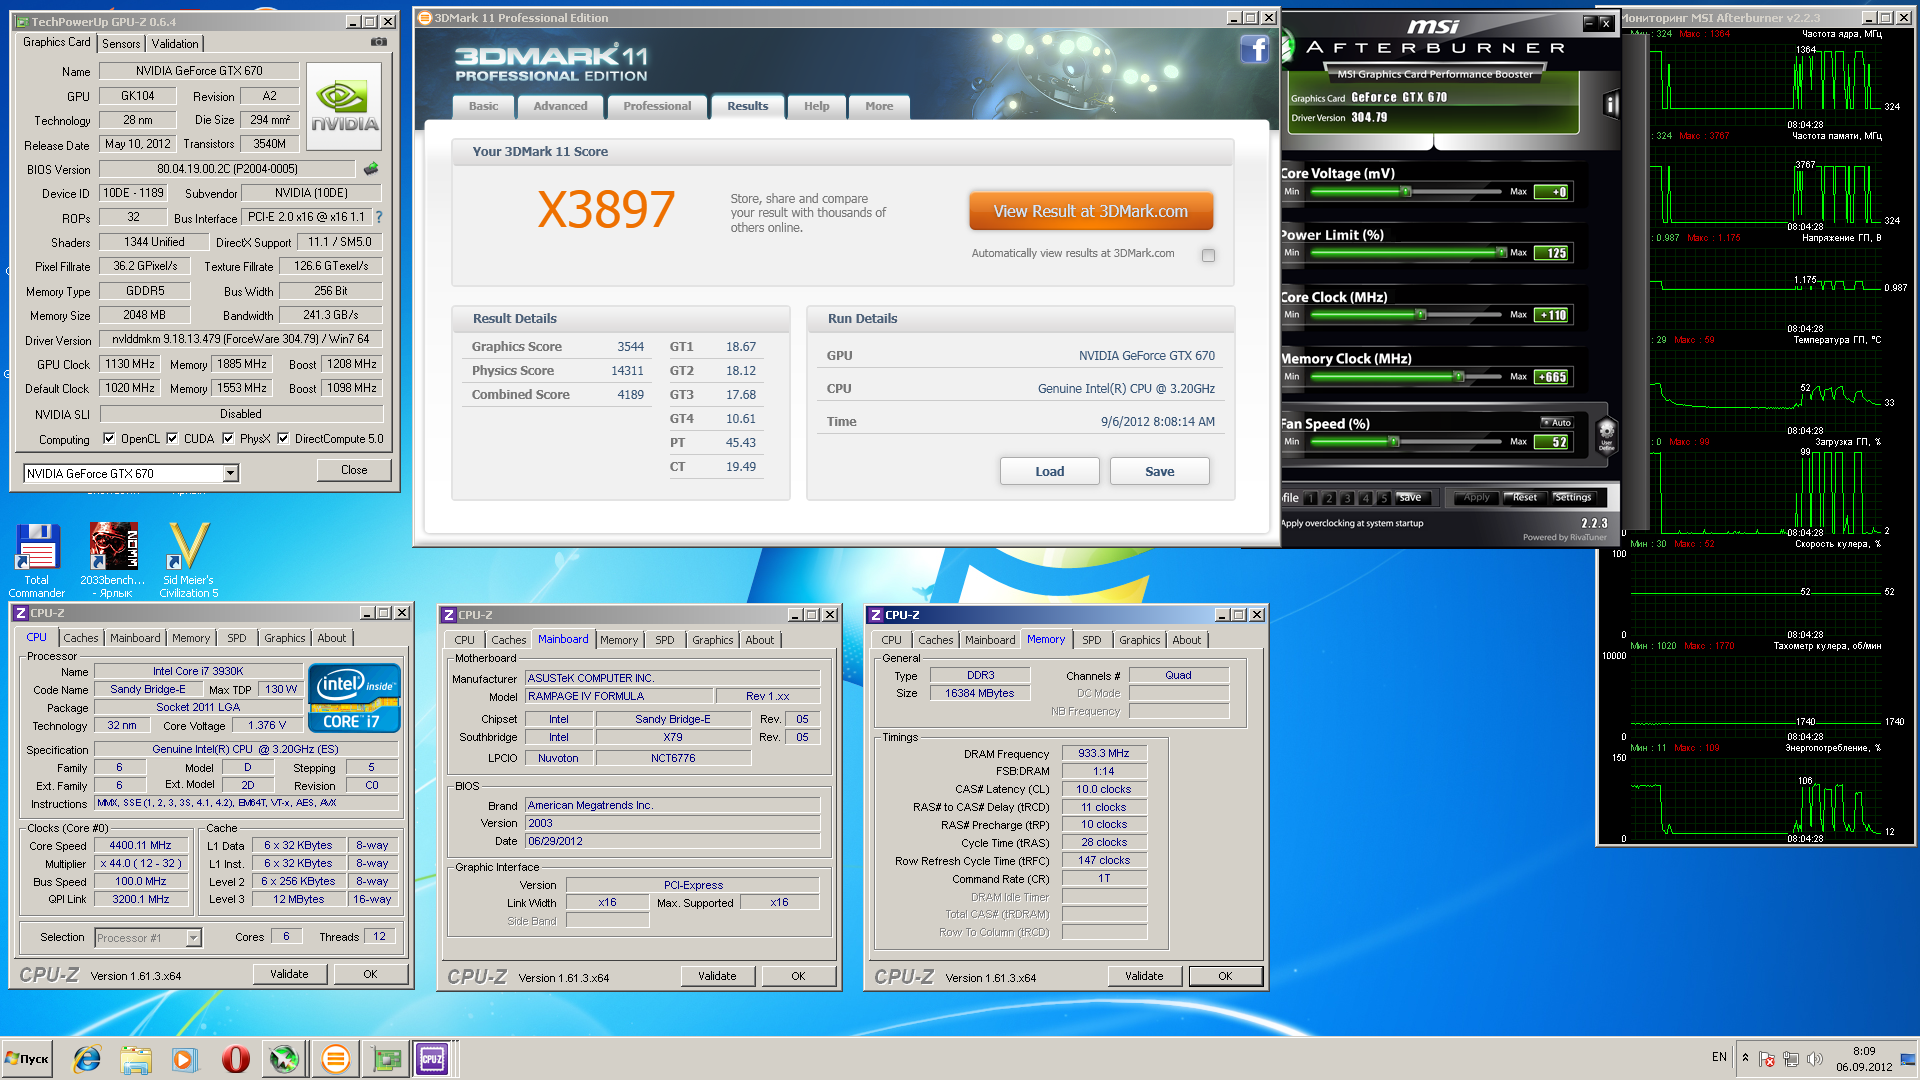Click the Close button in GPU-Z
This screenshot has height=1080, width=1920.
(354, 470)
